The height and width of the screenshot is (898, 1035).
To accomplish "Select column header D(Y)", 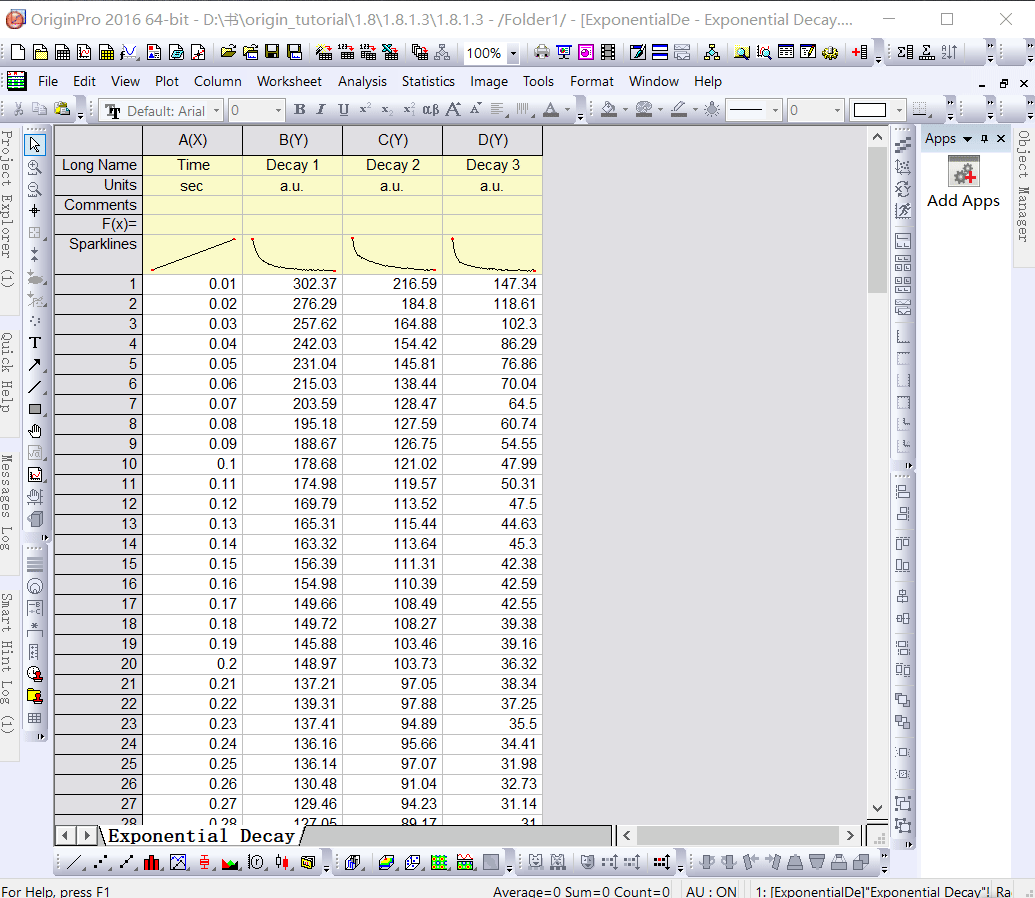I will [x=493, y=141].
